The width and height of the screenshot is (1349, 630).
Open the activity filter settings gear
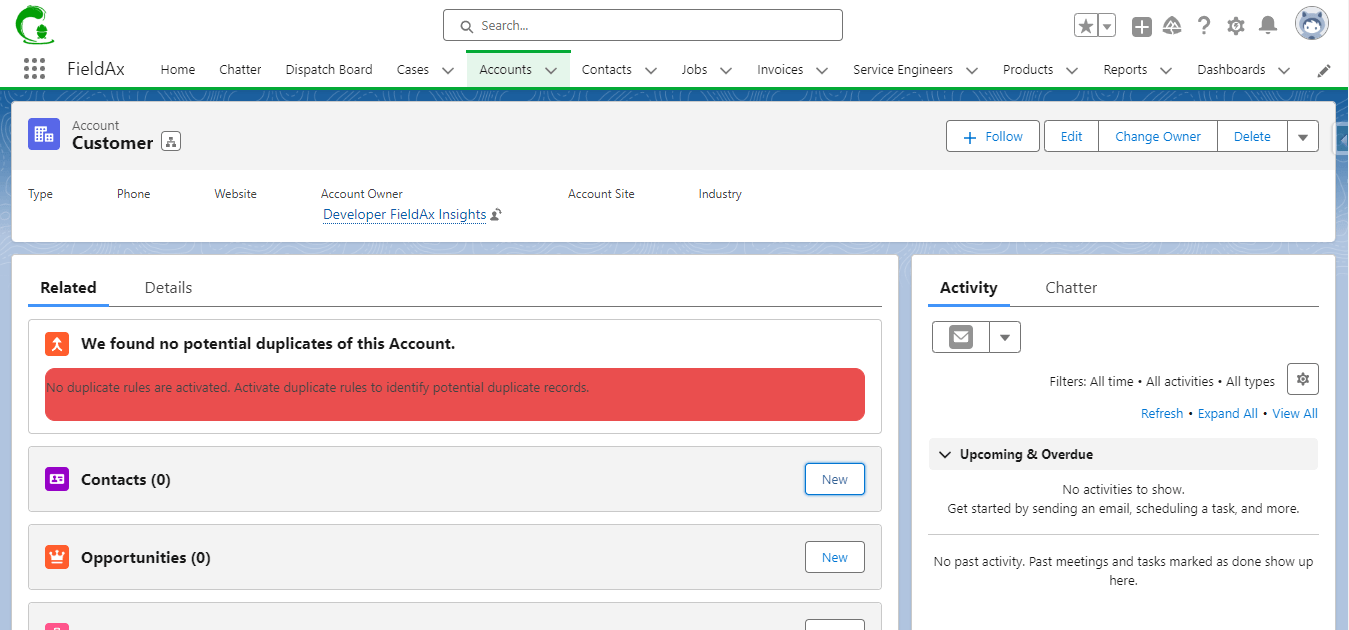pyautogui.click(x=1302, y=379)
